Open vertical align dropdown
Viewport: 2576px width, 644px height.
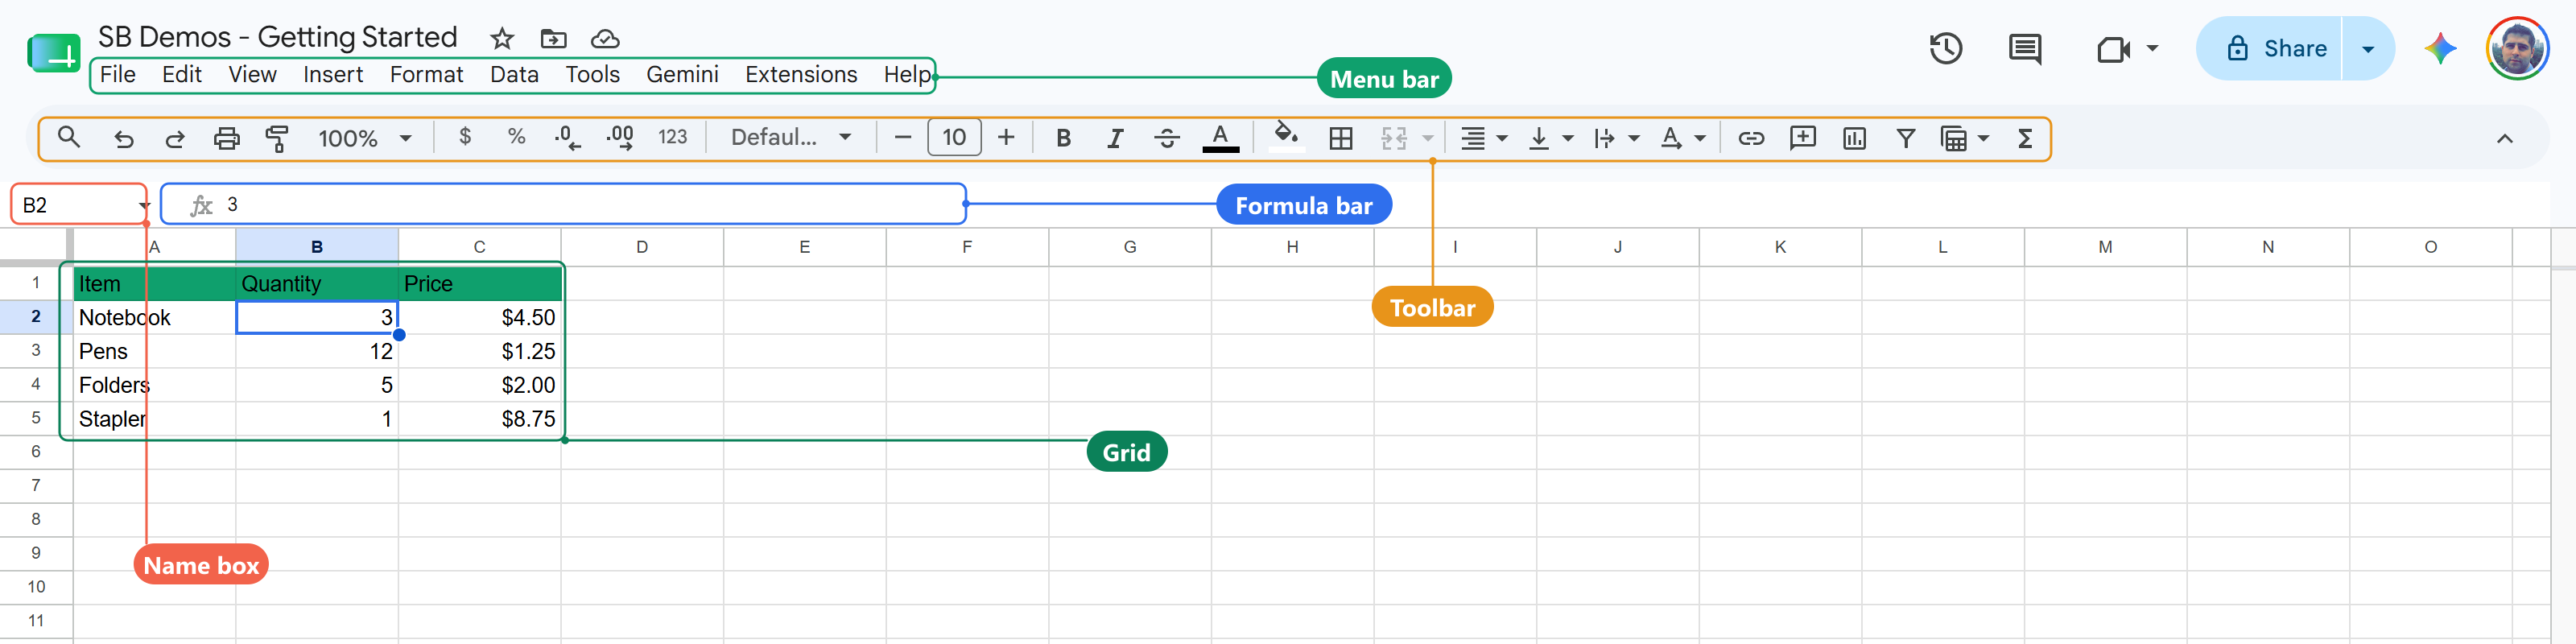click(x=1551, y=138)
